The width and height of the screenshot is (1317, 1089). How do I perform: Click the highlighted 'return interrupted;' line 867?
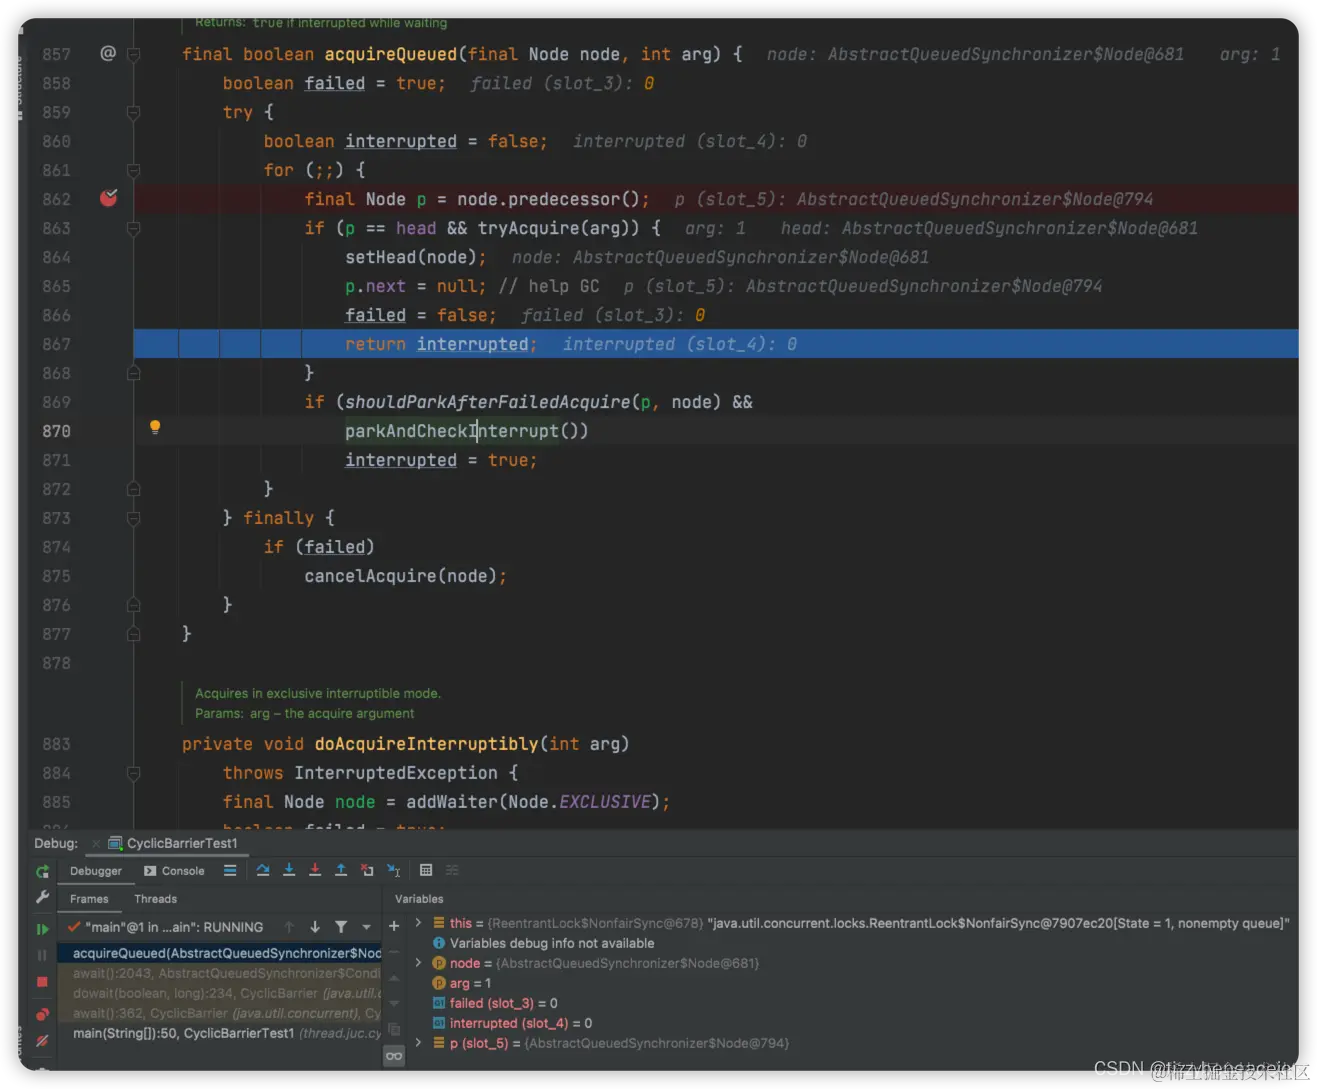click(x=716, y=344)
